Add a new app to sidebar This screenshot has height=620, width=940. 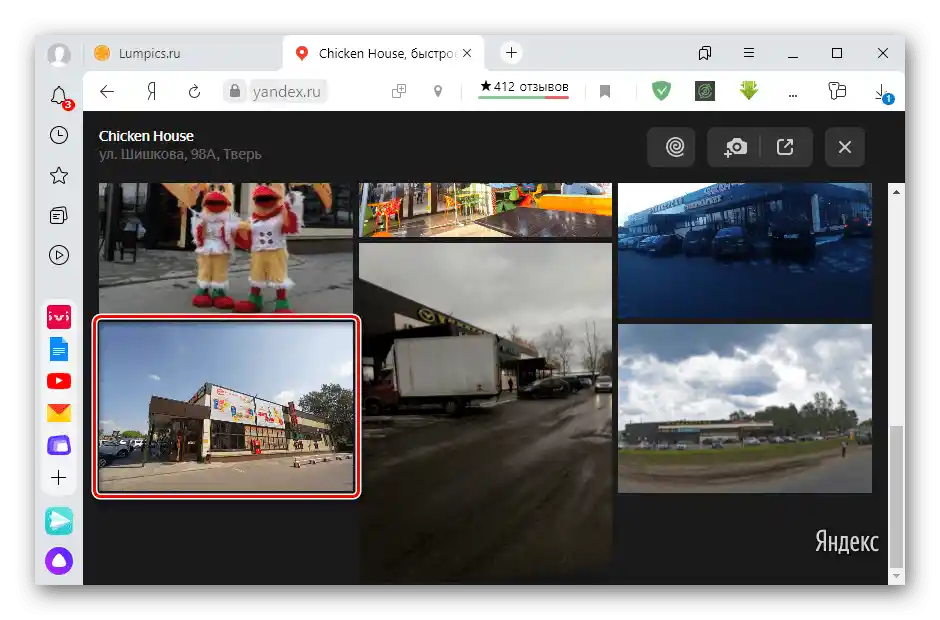(x=59, y=478)
